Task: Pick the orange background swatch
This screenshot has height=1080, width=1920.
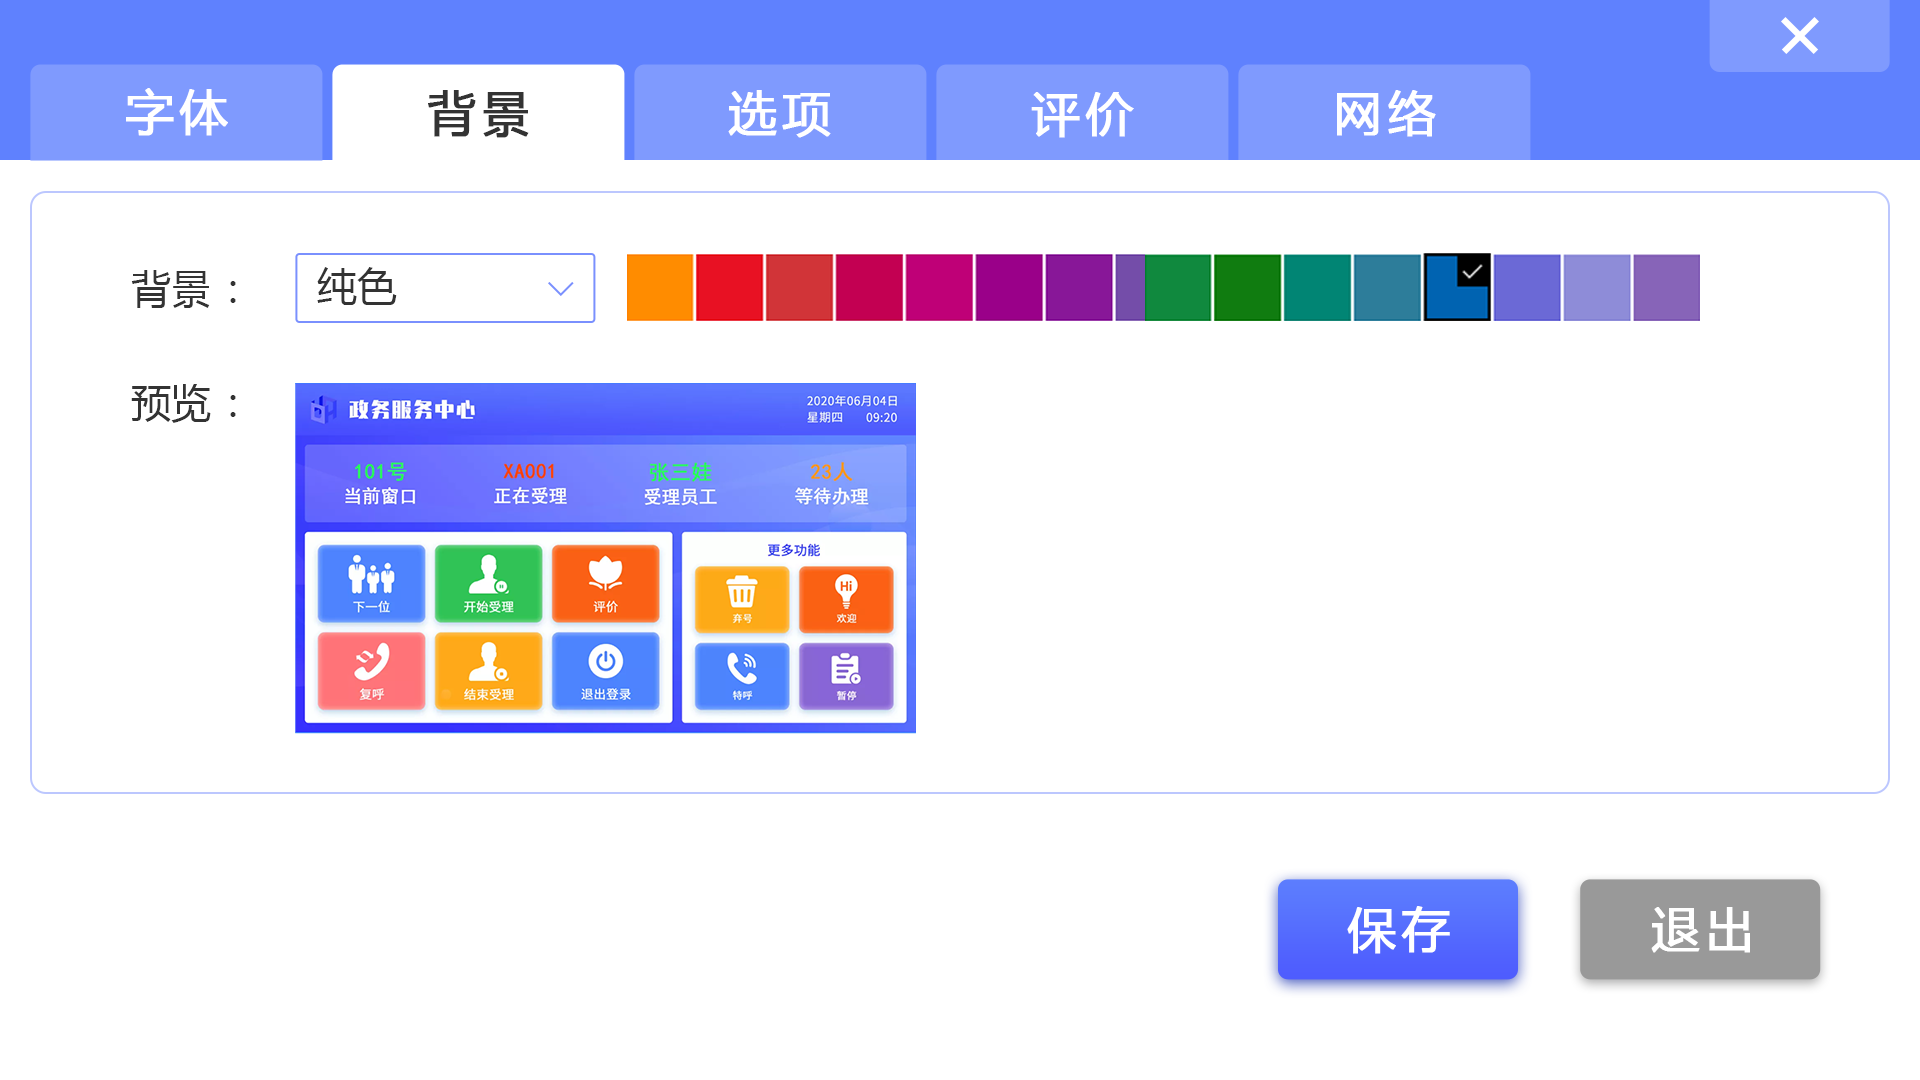Action: coord(660,288)
